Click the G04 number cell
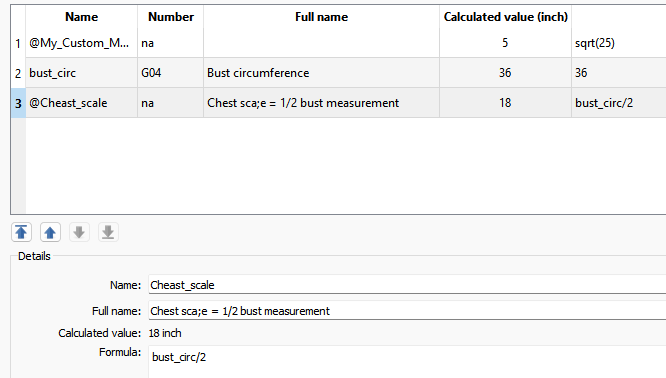The height and width of the screenshot is (378, 666). click(x=171, y=73)
